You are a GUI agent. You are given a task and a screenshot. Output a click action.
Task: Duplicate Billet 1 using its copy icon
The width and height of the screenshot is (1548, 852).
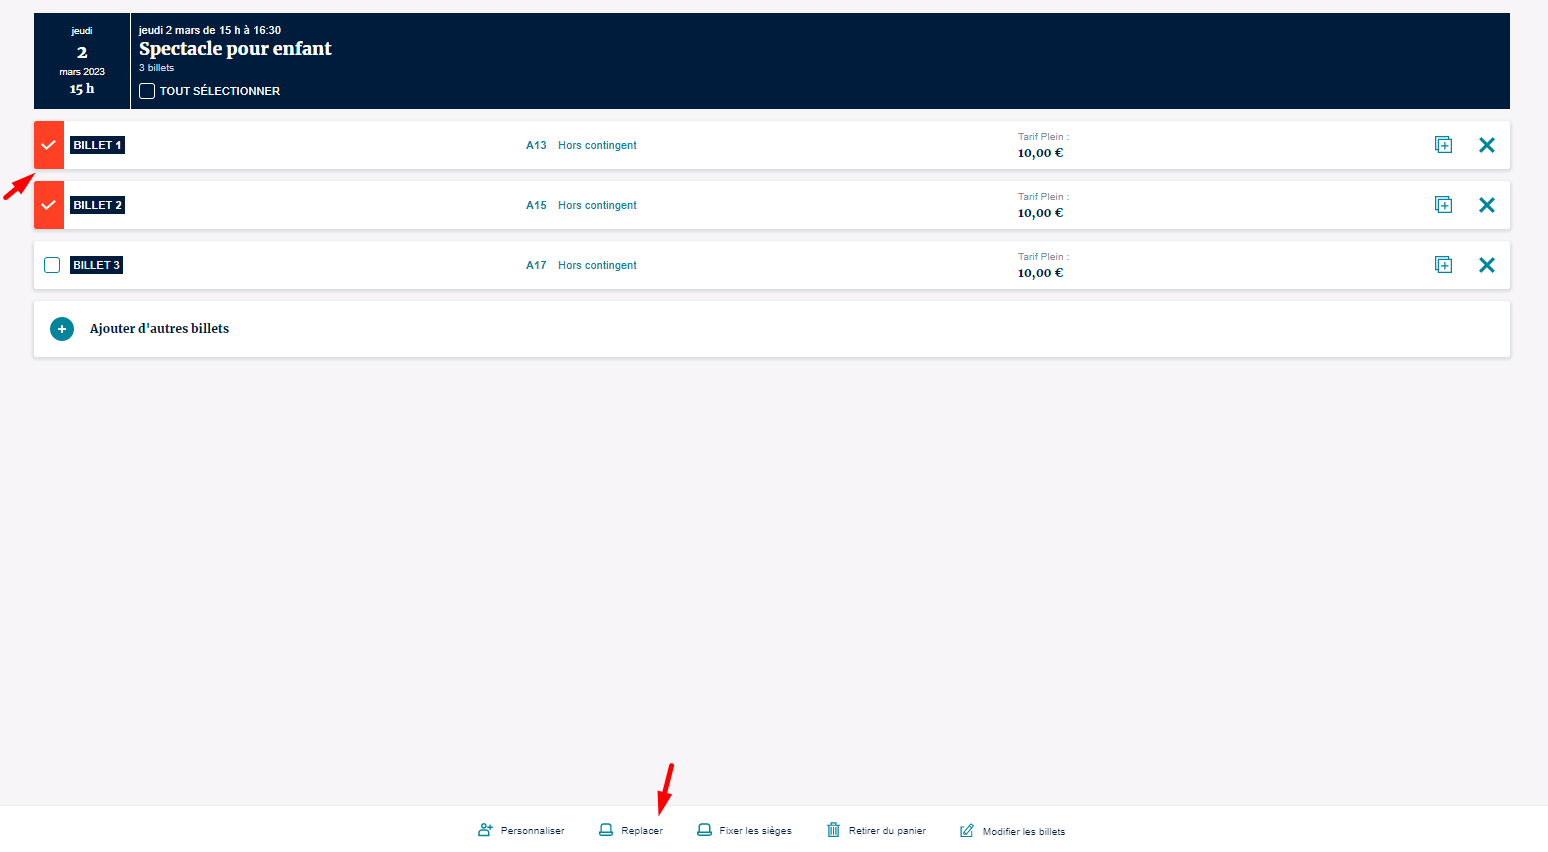click(1443, 145)
